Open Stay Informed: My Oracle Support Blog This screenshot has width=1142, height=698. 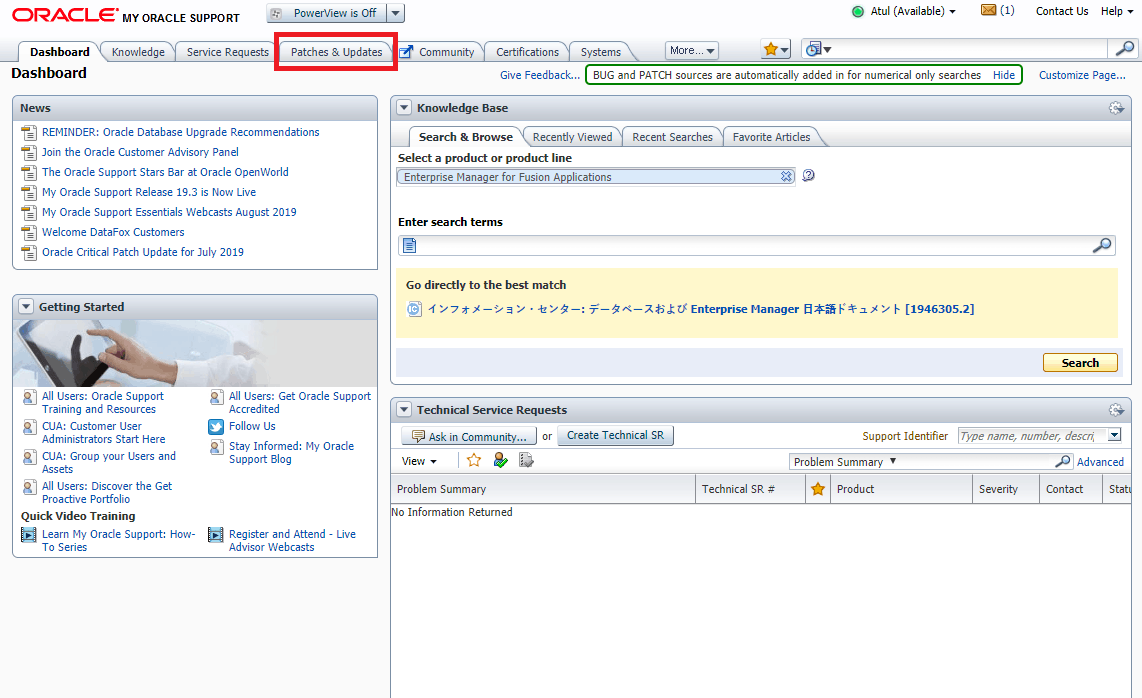(291, 452)
